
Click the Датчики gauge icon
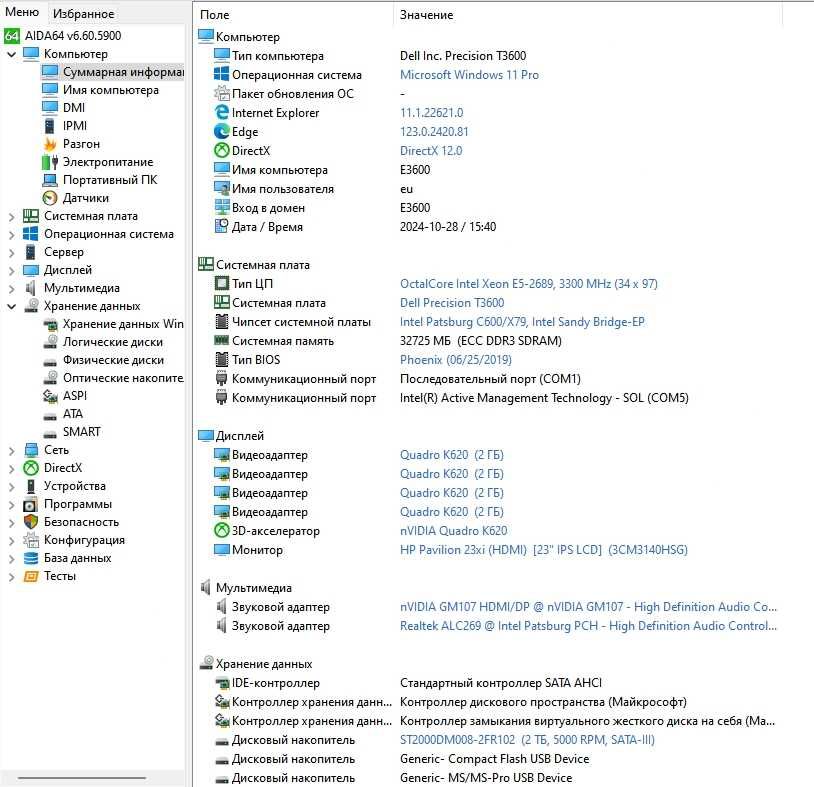click(50, 198)
